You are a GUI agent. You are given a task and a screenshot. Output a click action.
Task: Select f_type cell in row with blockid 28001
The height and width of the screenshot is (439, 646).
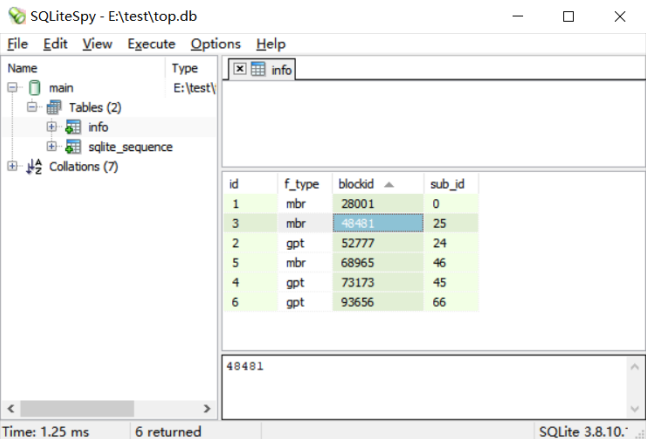[305, 204]
